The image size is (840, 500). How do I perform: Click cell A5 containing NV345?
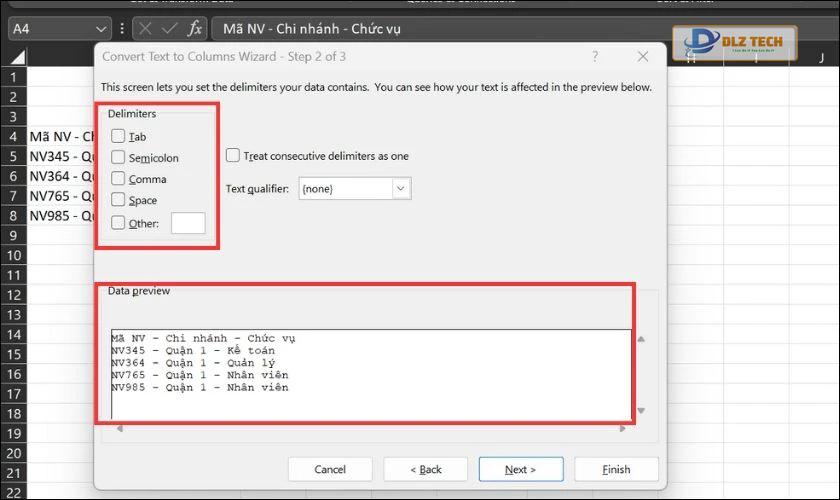[x=61, y=156]
